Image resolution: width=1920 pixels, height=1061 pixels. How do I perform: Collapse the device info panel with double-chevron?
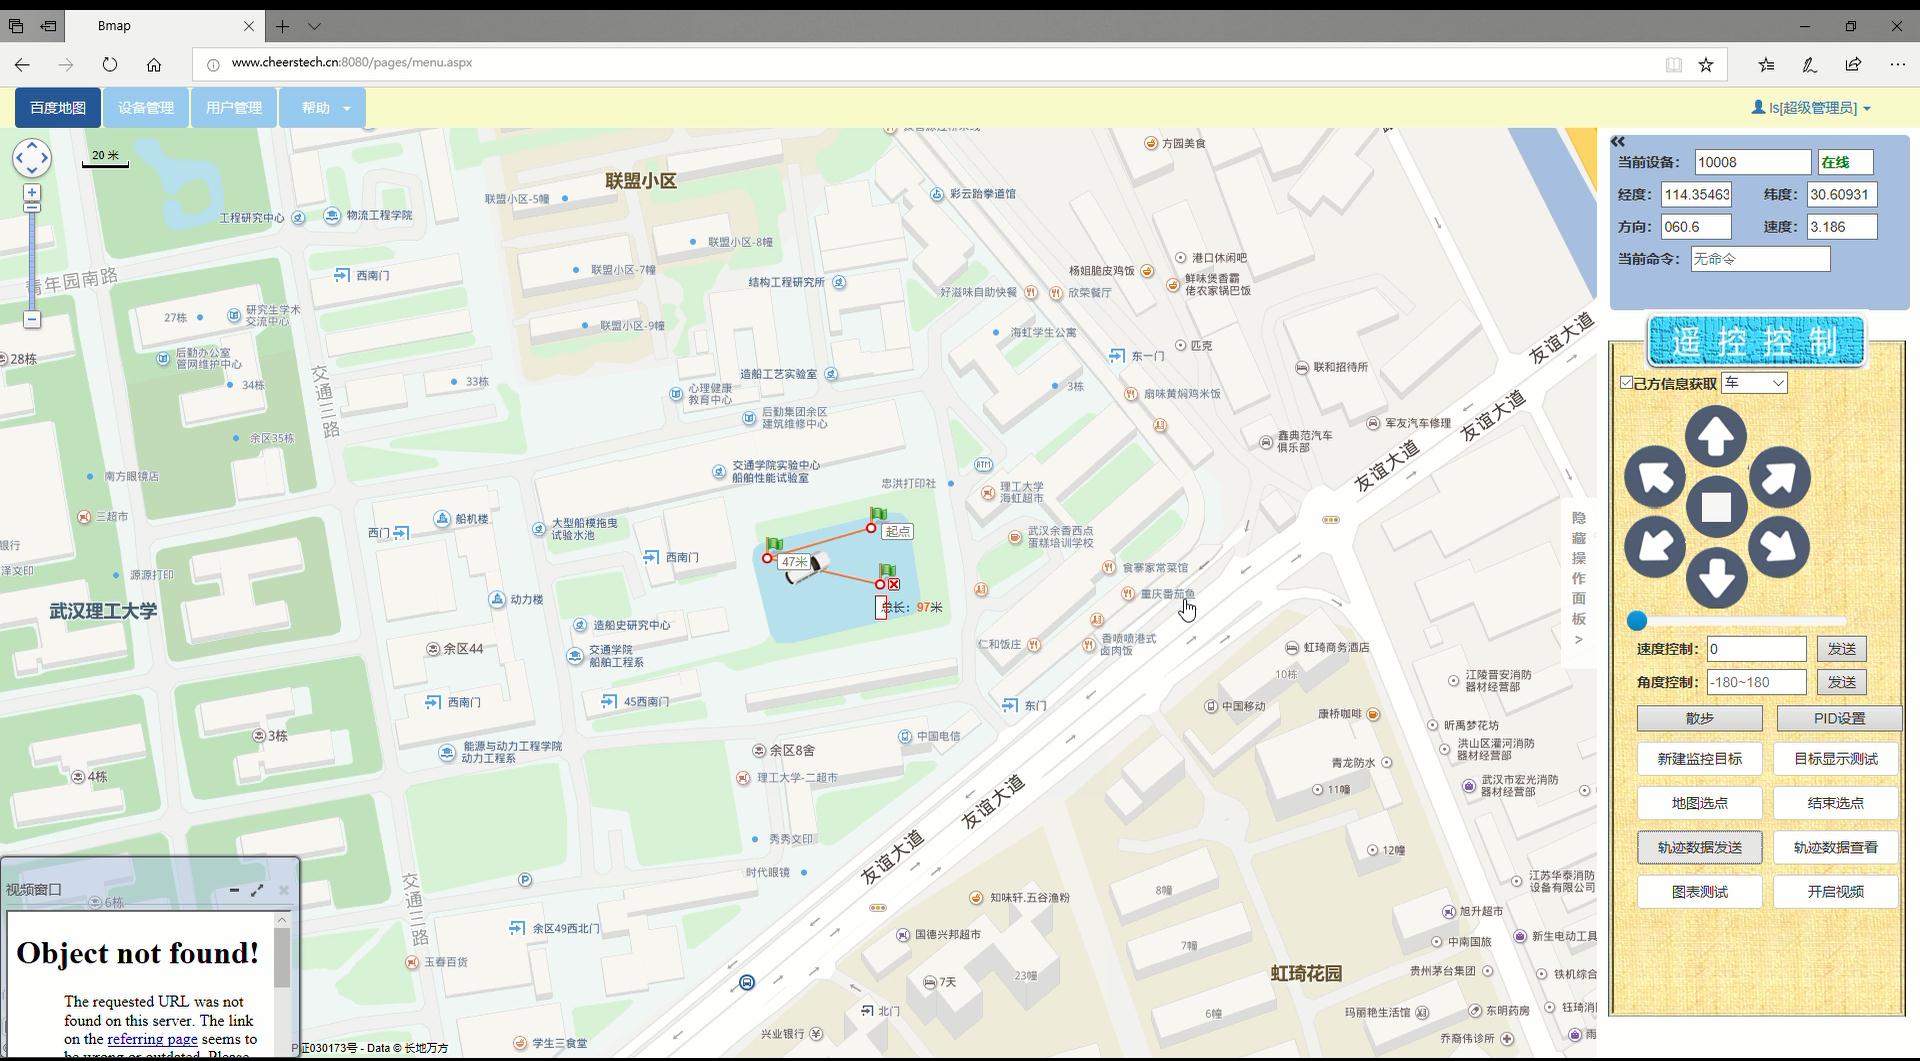pyautogui.click(x=1618, y=142)
